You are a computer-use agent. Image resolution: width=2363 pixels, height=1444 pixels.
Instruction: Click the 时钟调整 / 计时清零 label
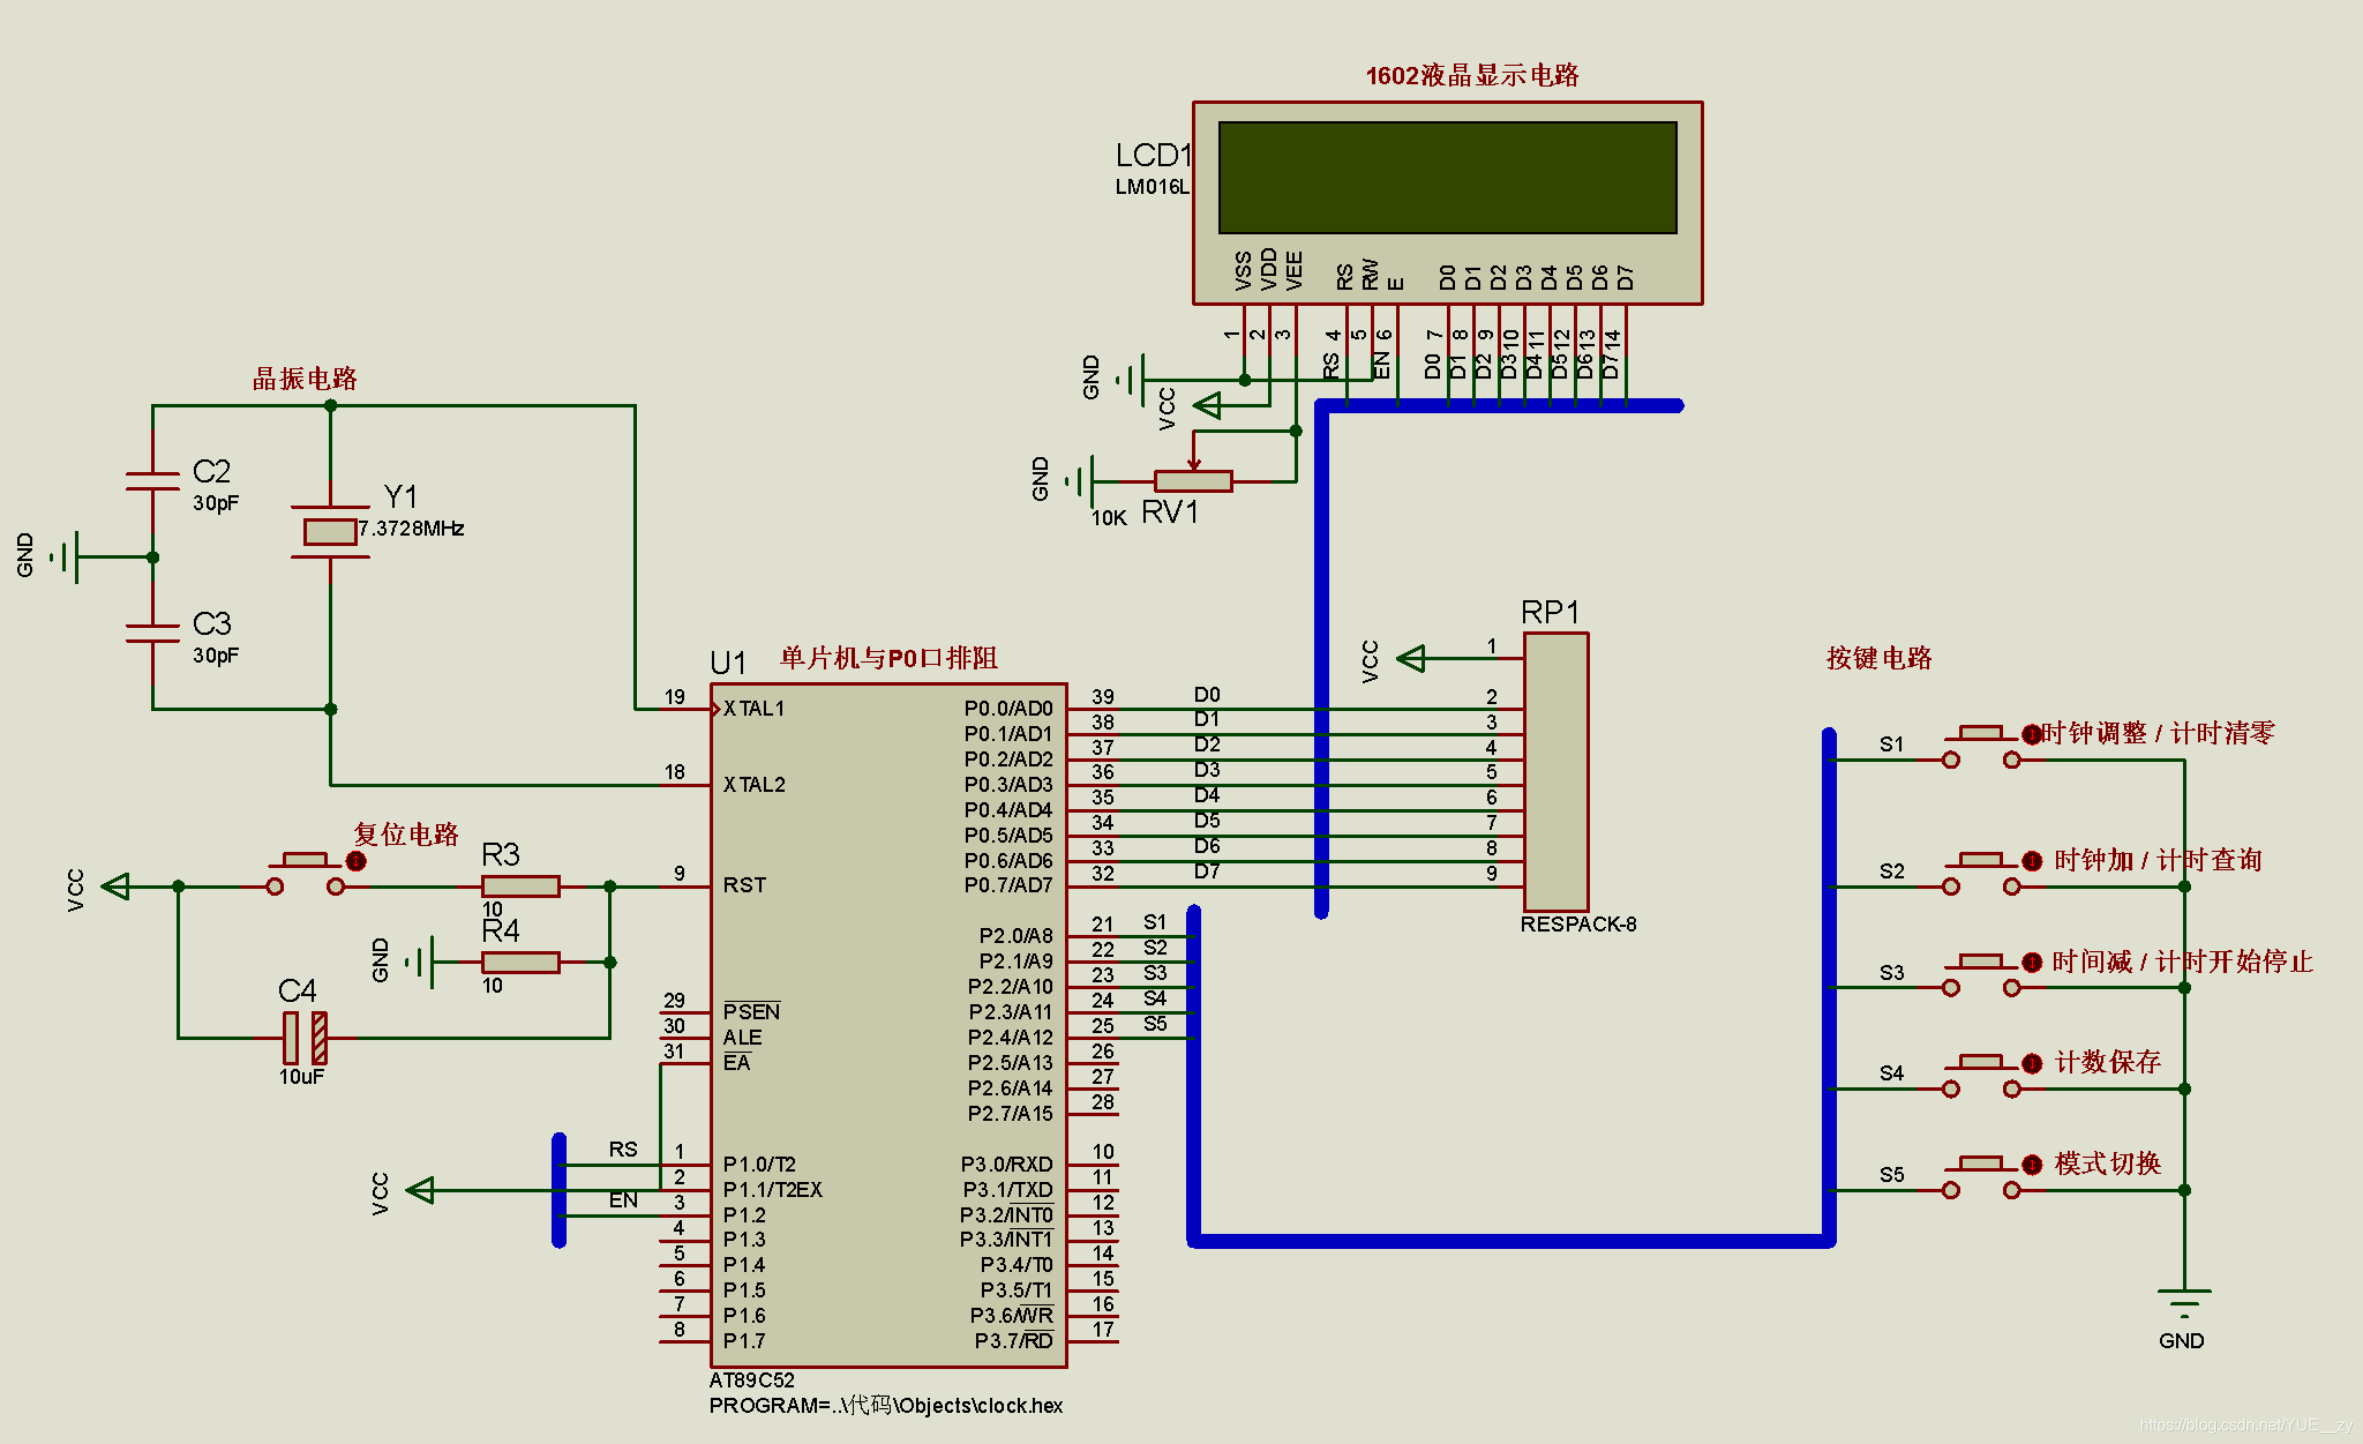point(2157,733)
